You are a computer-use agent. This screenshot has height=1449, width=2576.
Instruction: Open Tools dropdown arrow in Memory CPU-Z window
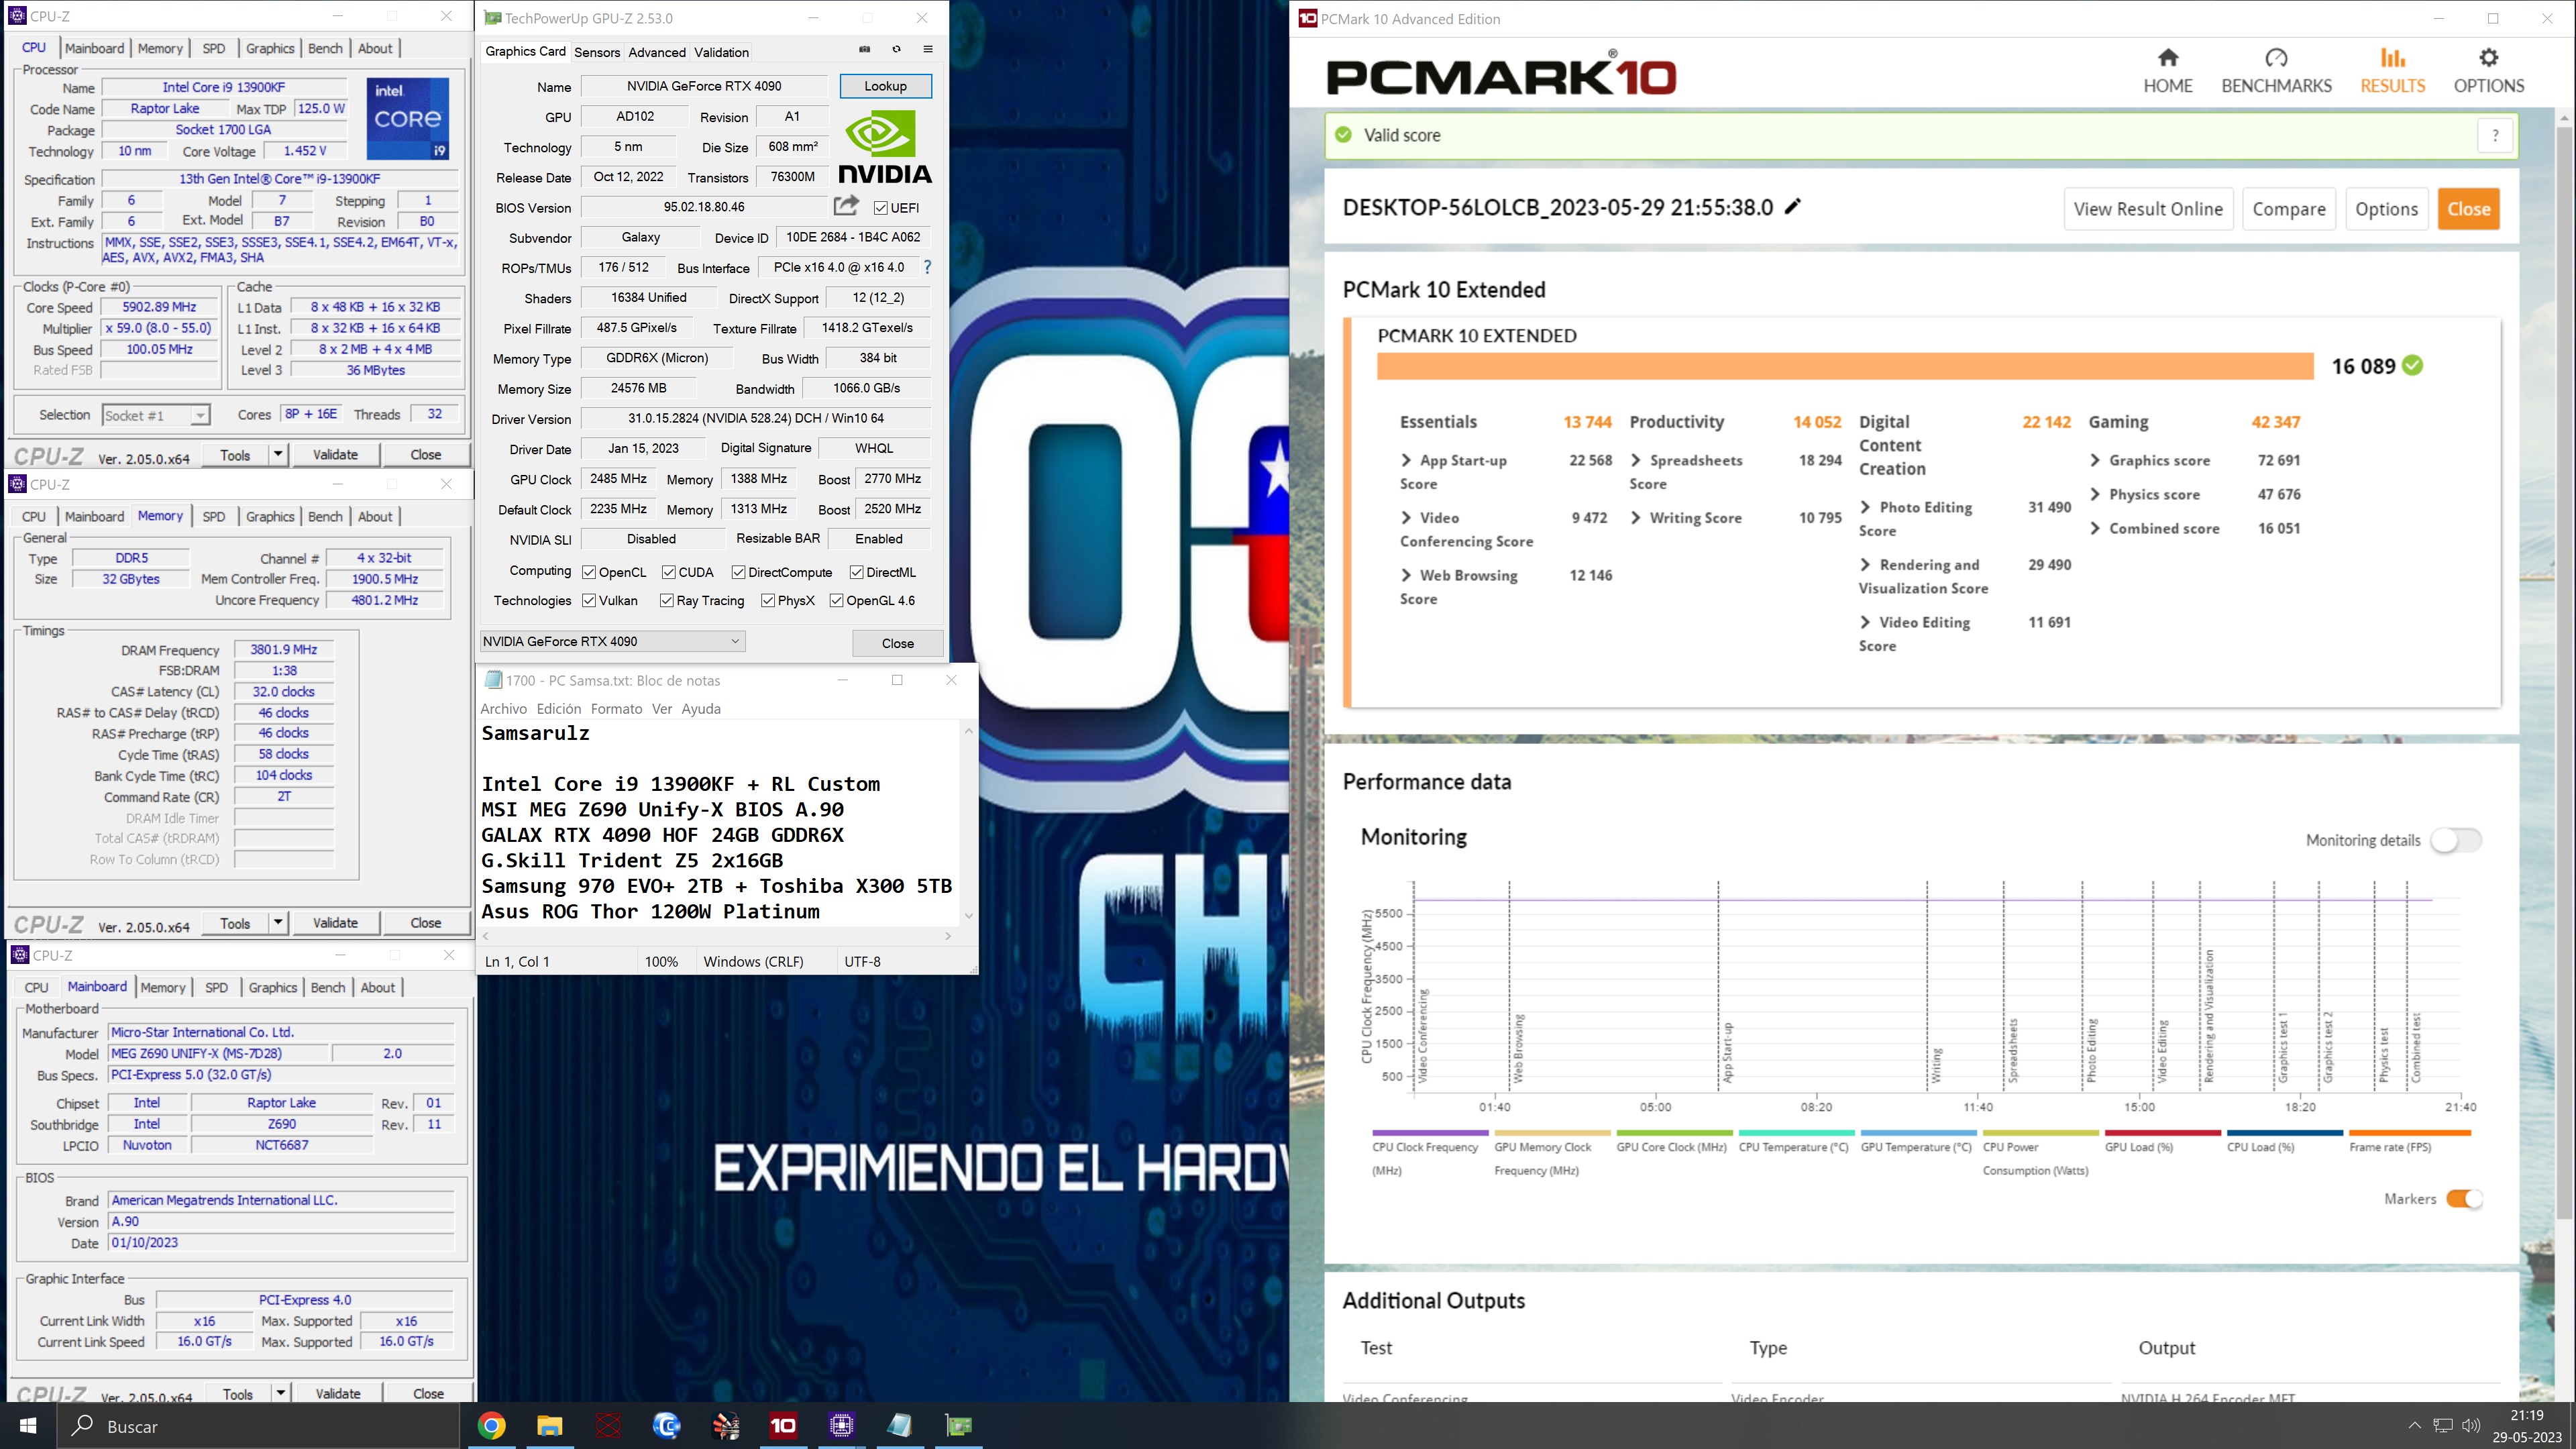click(x=278, y=923)
